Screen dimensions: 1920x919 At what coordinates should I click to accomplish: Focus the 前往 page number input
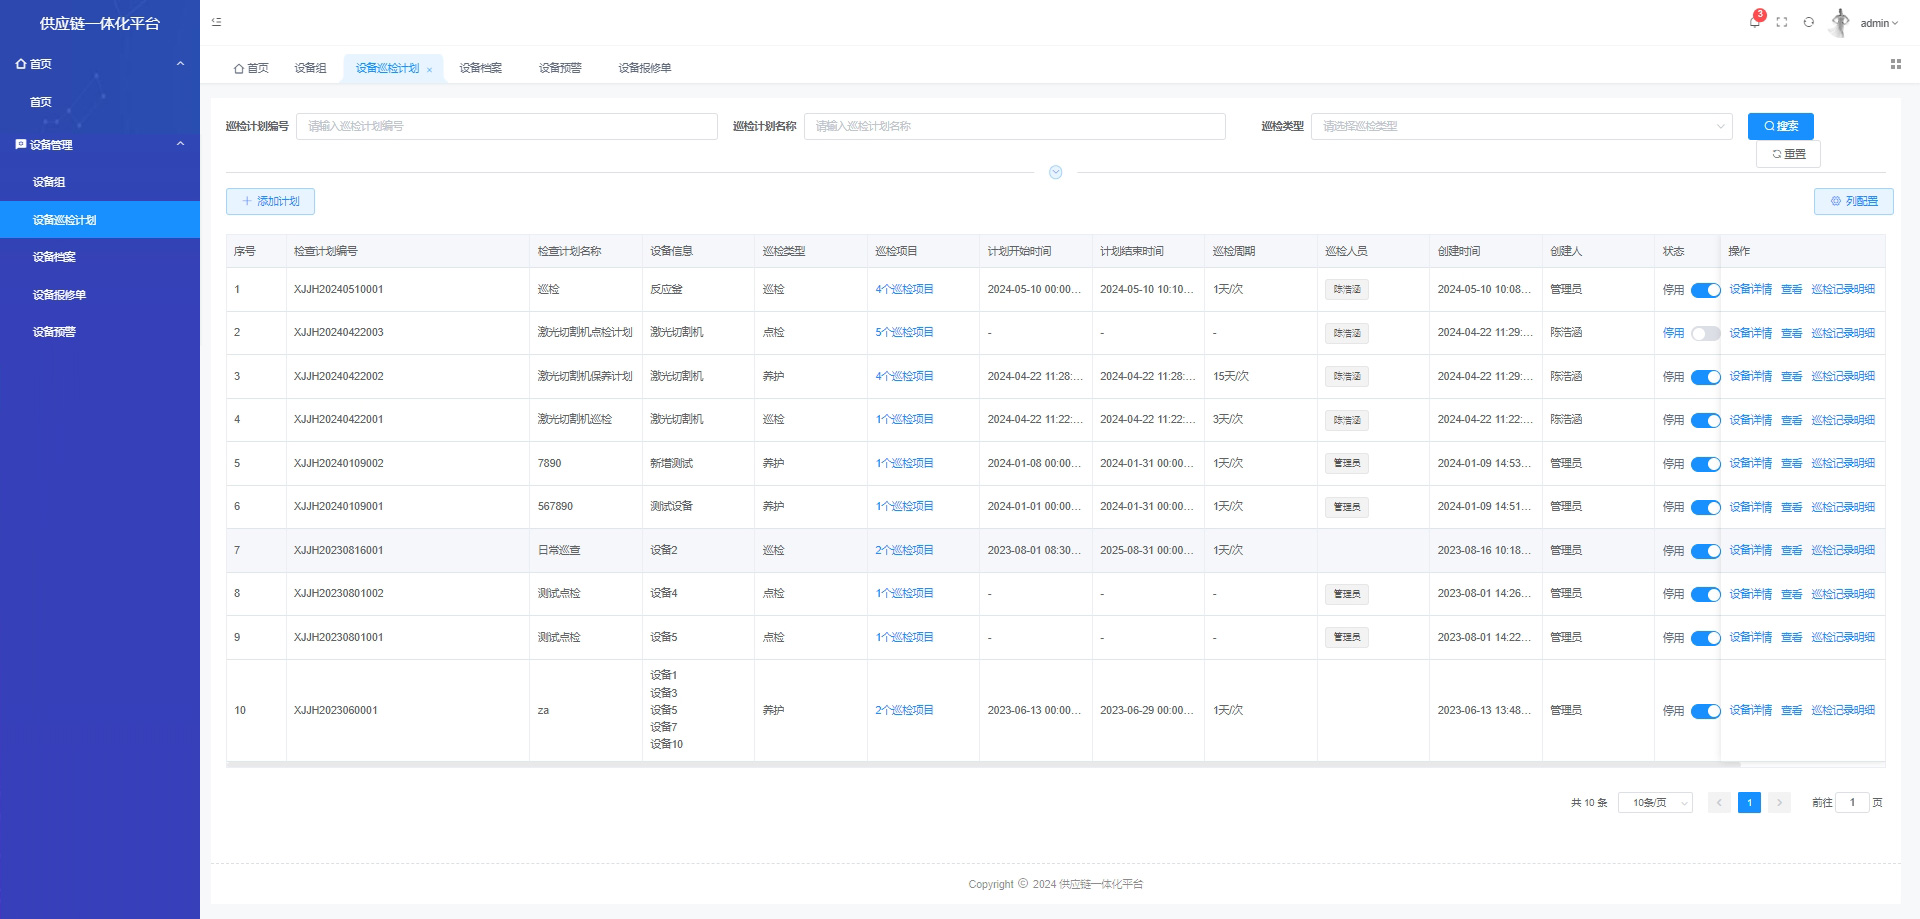[x=1852, y=802]
